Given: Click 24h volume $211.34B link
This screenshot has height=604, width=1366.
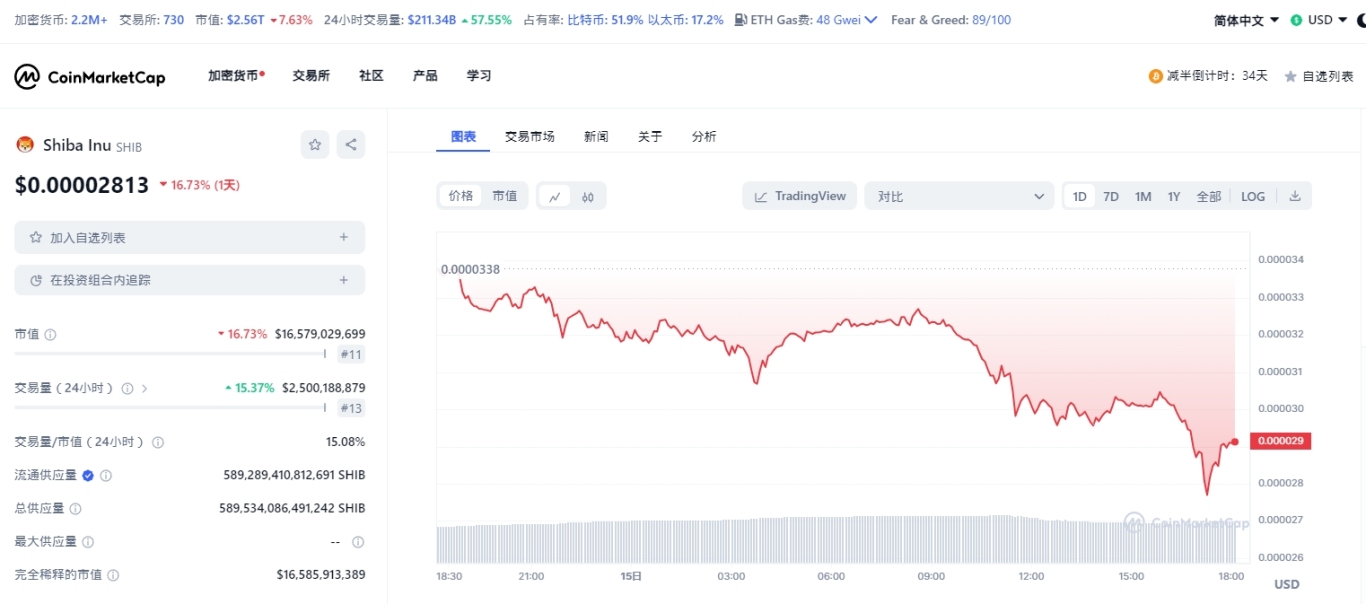Looking at the screenshot, I should (x=432, y=20).
